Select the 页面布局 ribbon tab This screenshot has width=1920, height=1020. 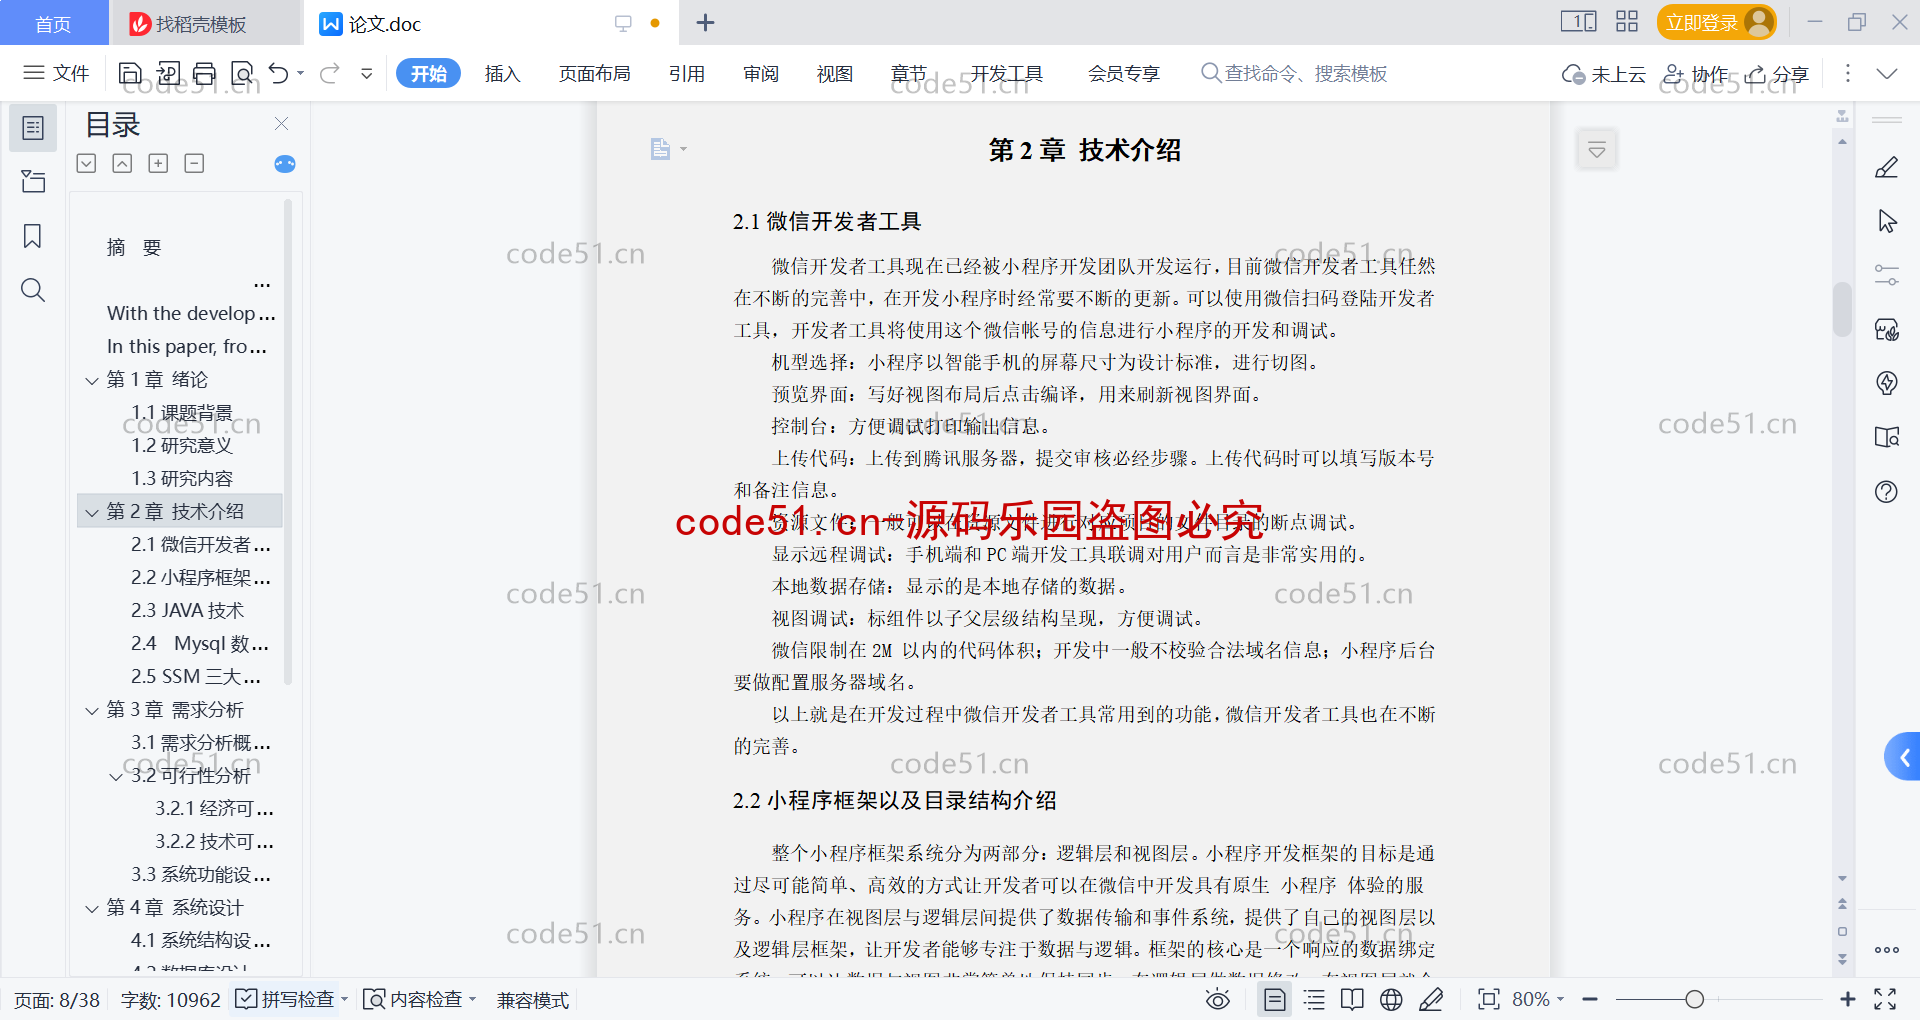[594, 73]
